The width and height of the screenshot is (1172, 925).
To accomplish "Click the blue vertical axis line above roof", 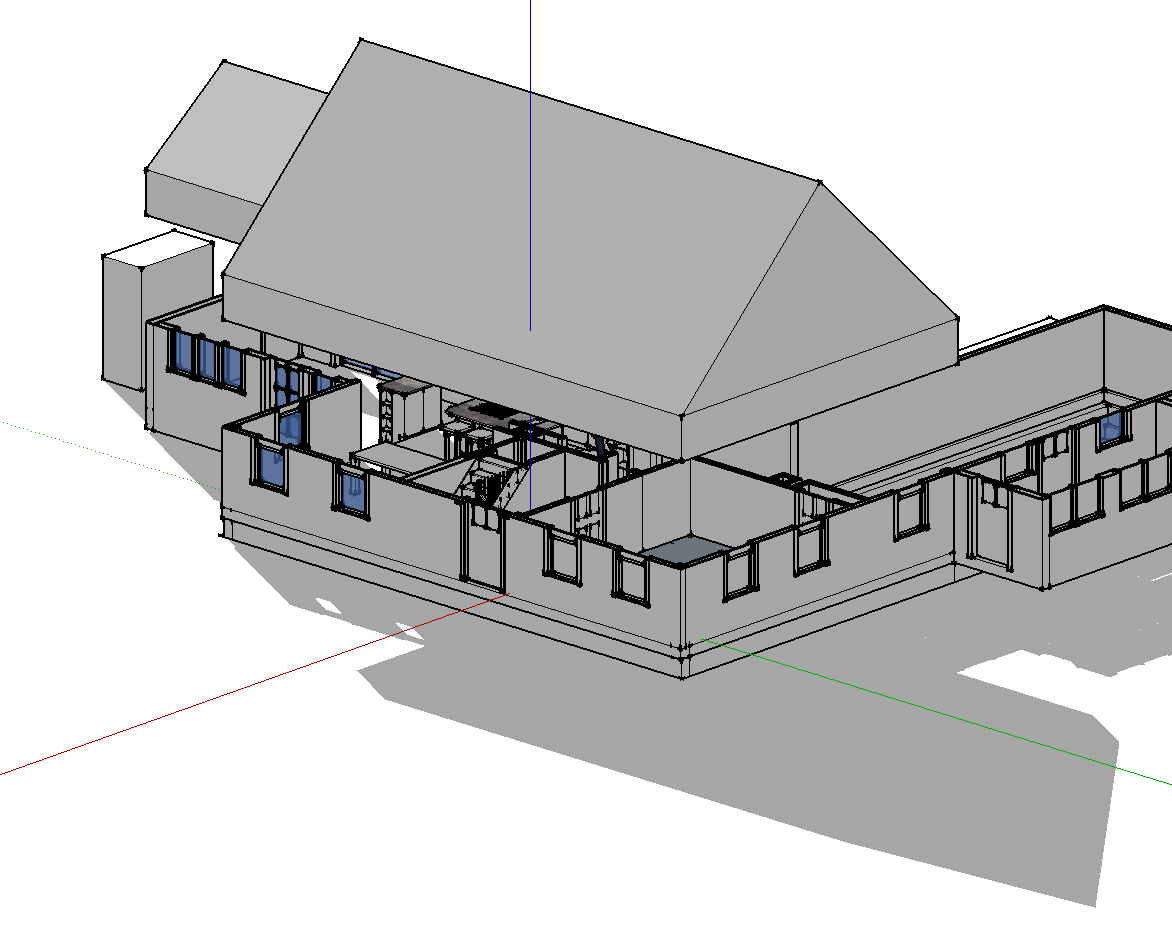I will 531,164.
